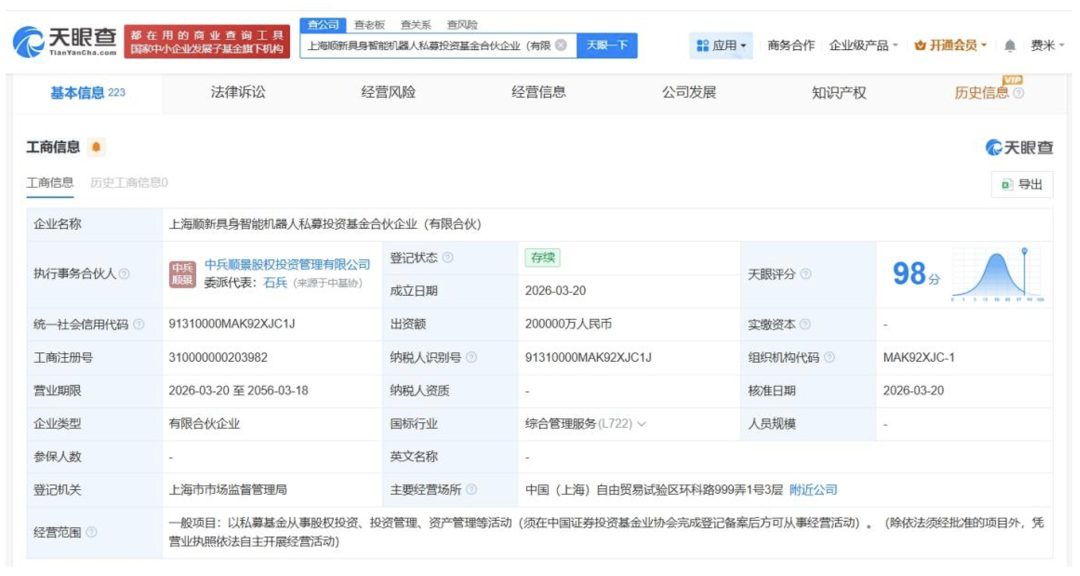Open the 应用 apps menu
The height and width of the screenshot is (576, 1080).
[x=721, y=45]
